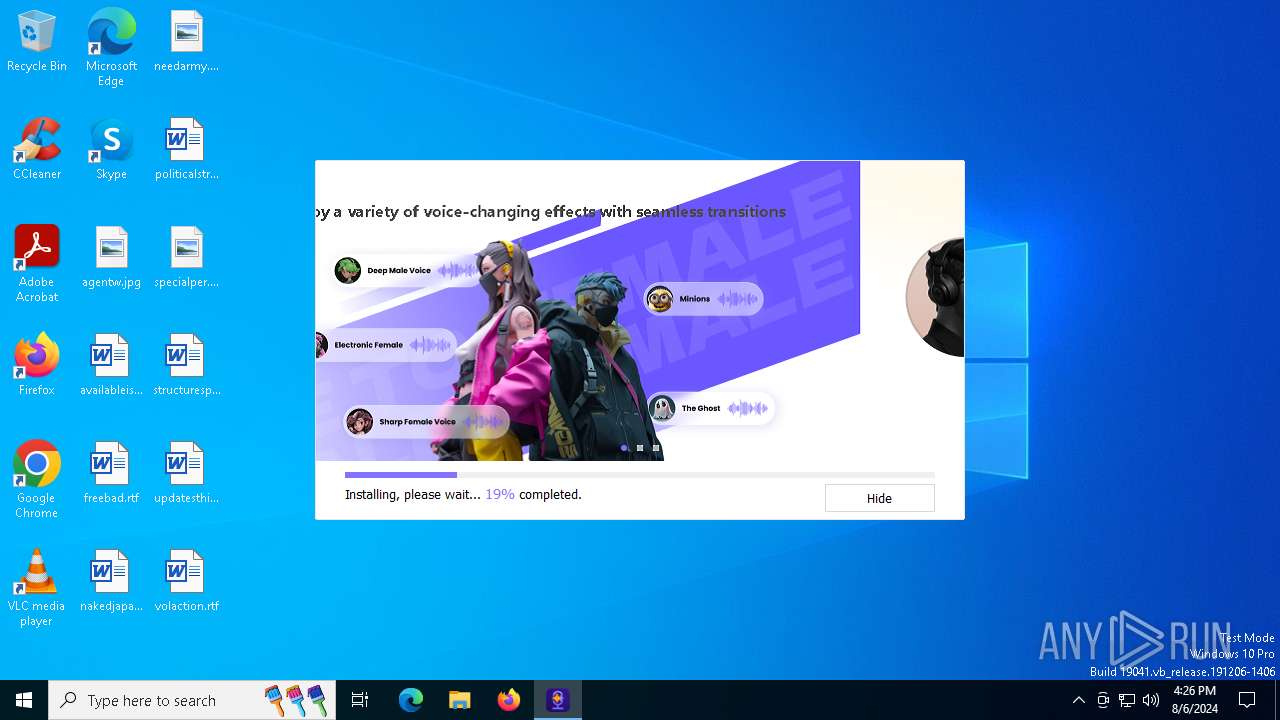The image size is (1280, 720).
Task: Click the installer progress bar
Action: click(639, 475)
